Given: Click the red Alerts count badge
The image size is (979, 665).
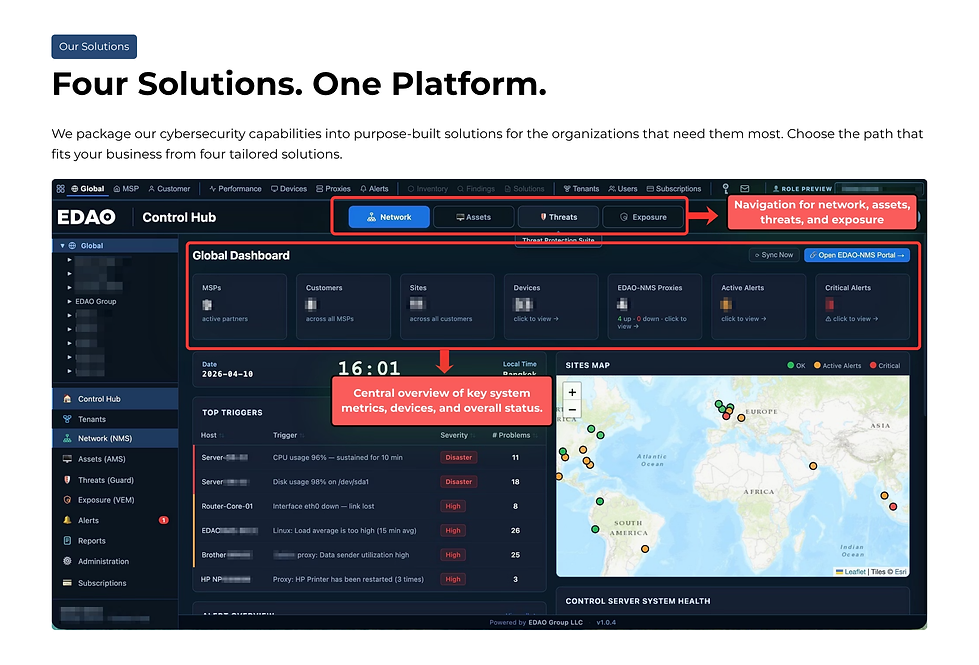Looking at the screenshot, I should [x=164, y=520].
